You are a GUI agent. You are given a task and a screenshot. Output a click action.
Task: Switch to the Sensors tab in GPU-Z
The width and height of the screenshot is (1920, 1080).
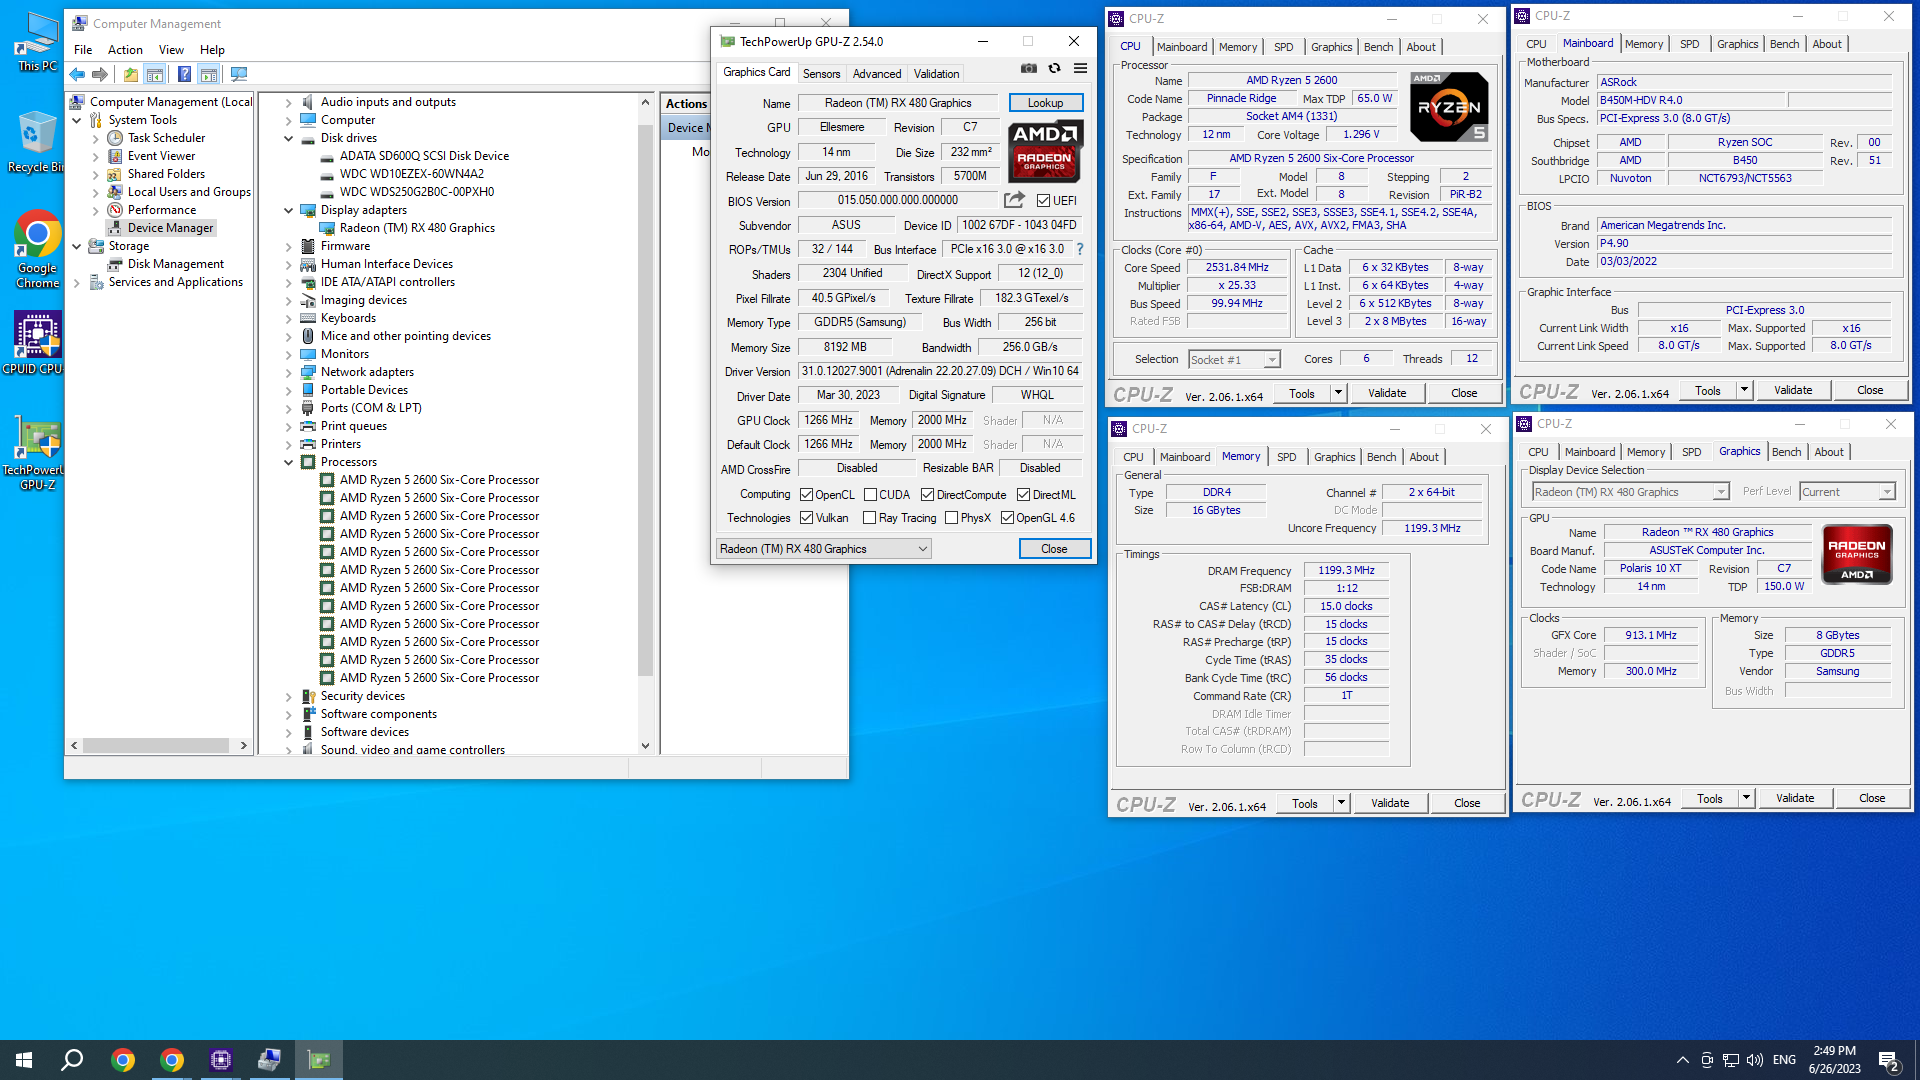coord(821,74)
